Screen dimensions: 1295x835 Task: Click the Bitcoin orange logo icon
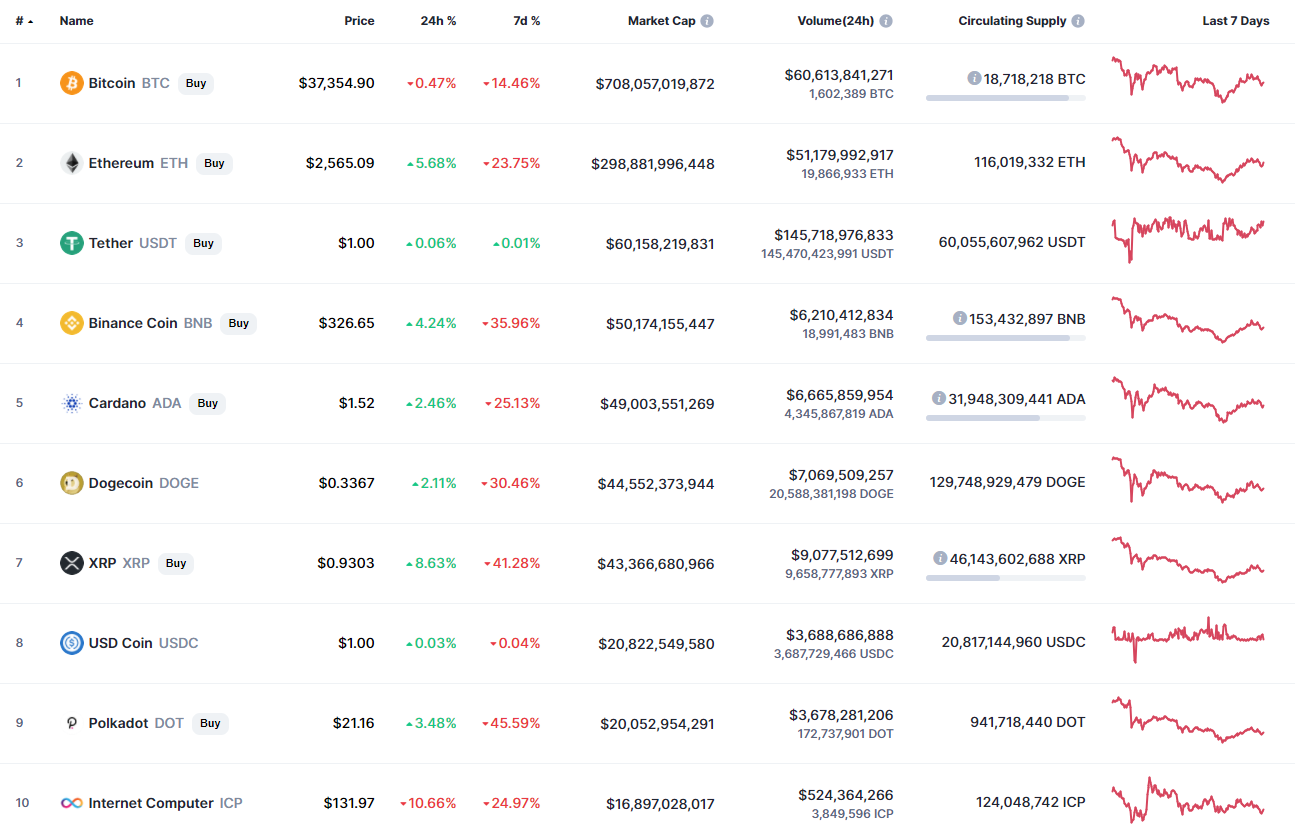coord(71,83)
